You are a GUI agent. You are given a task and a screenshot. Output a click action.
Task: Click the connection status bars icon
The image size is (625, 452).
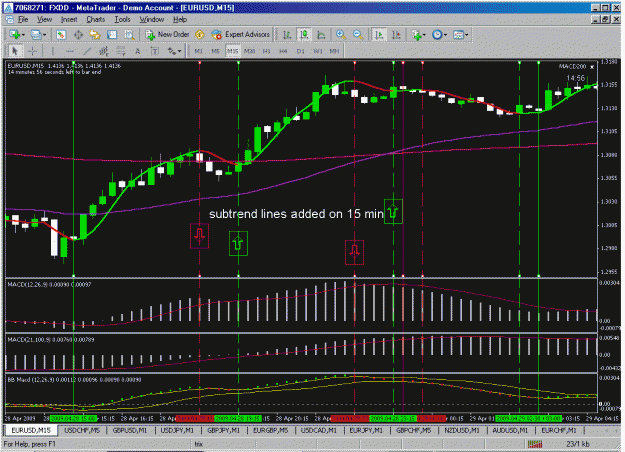[535, 444]
